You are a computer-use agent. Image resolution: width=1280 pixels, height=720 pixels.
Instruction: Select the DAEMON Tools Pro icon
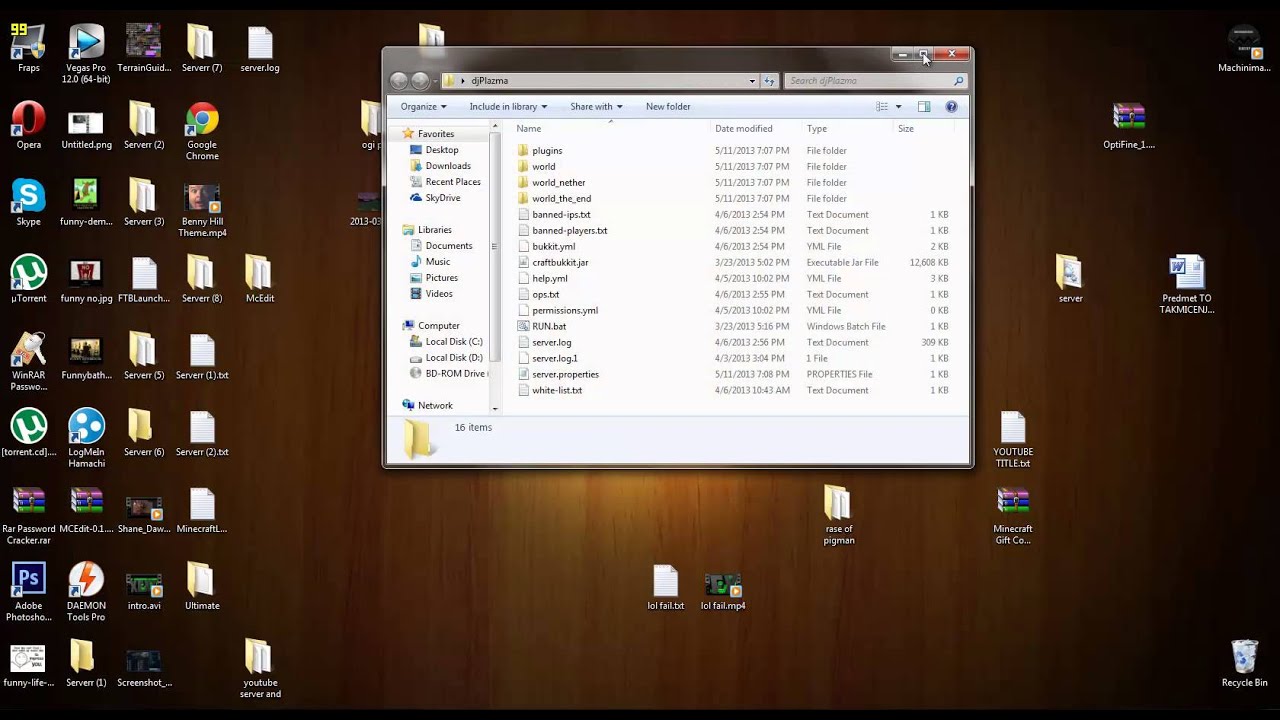[86, 592]
